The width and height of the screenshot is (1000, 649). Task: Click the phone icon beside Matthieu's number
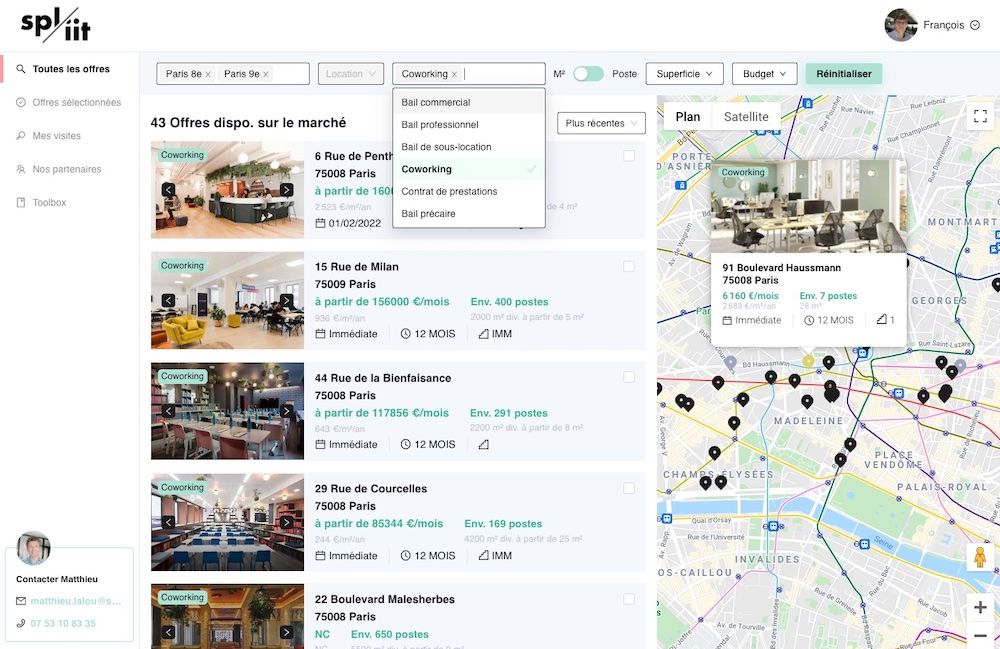[19, 622]
